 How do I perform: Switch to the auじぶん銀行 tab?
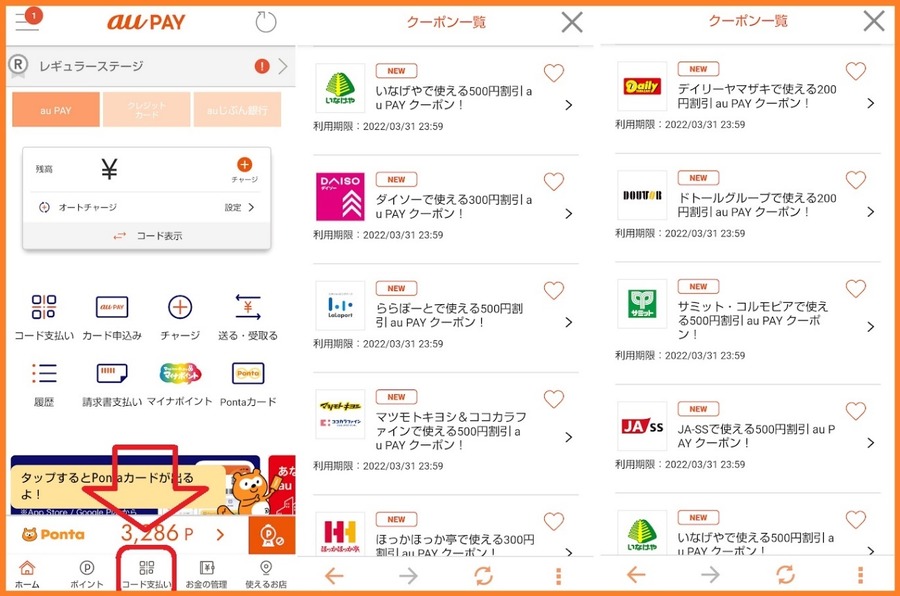(x=237, y=110)
